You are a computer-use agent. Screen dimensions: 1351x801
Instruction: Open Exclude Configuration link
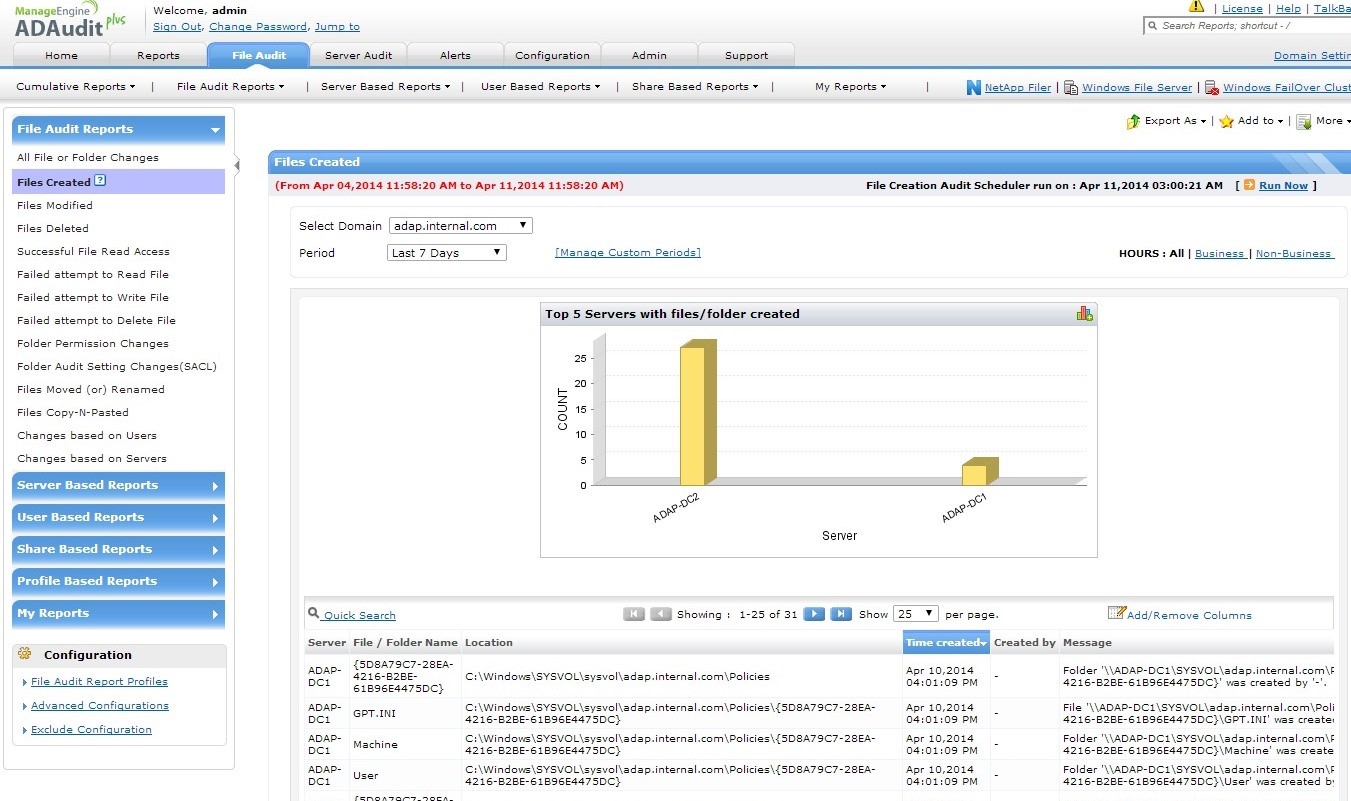91,730
